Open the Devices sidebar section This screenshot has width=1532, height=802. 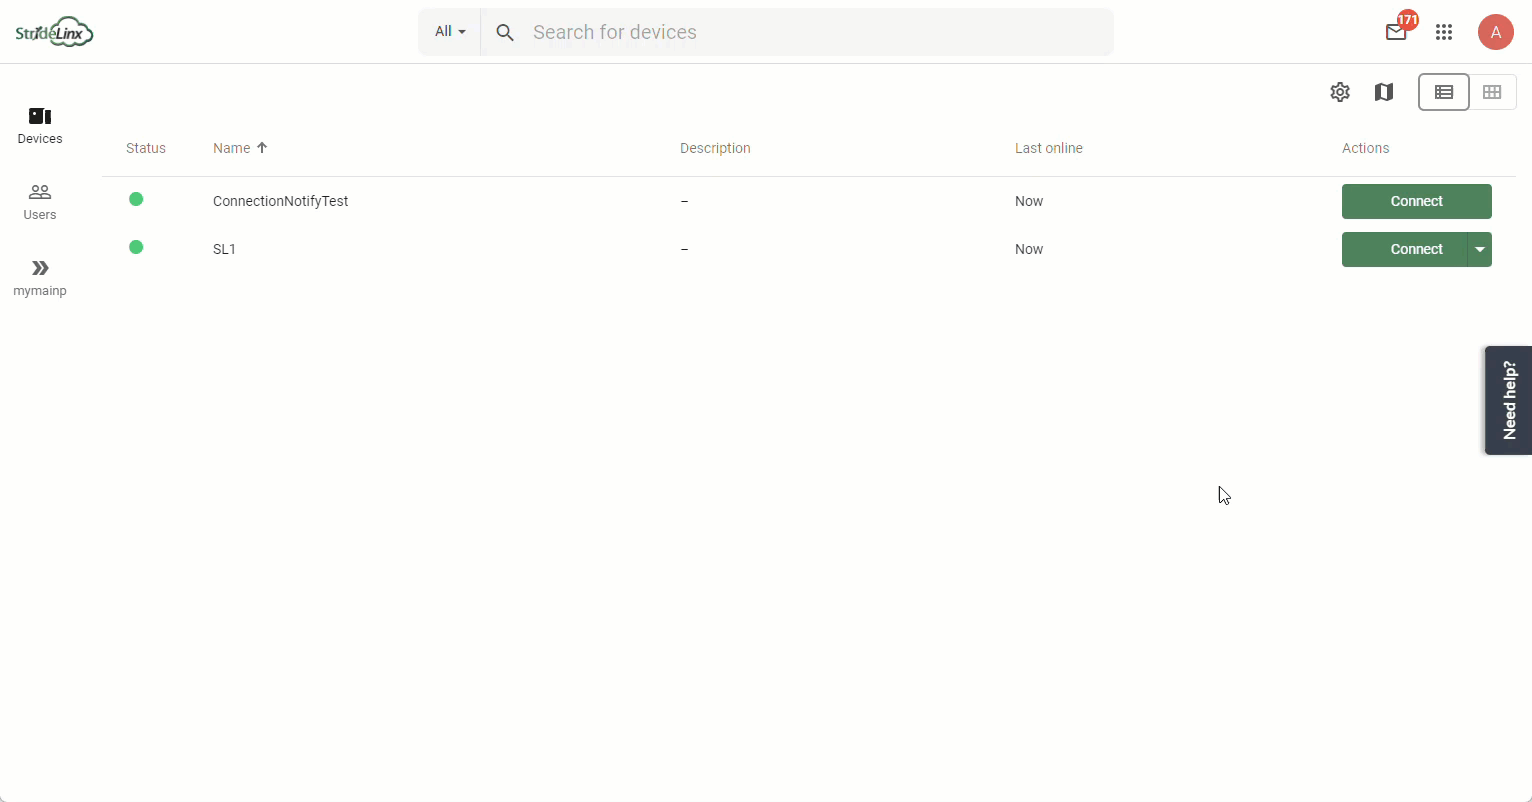point(40,126)
